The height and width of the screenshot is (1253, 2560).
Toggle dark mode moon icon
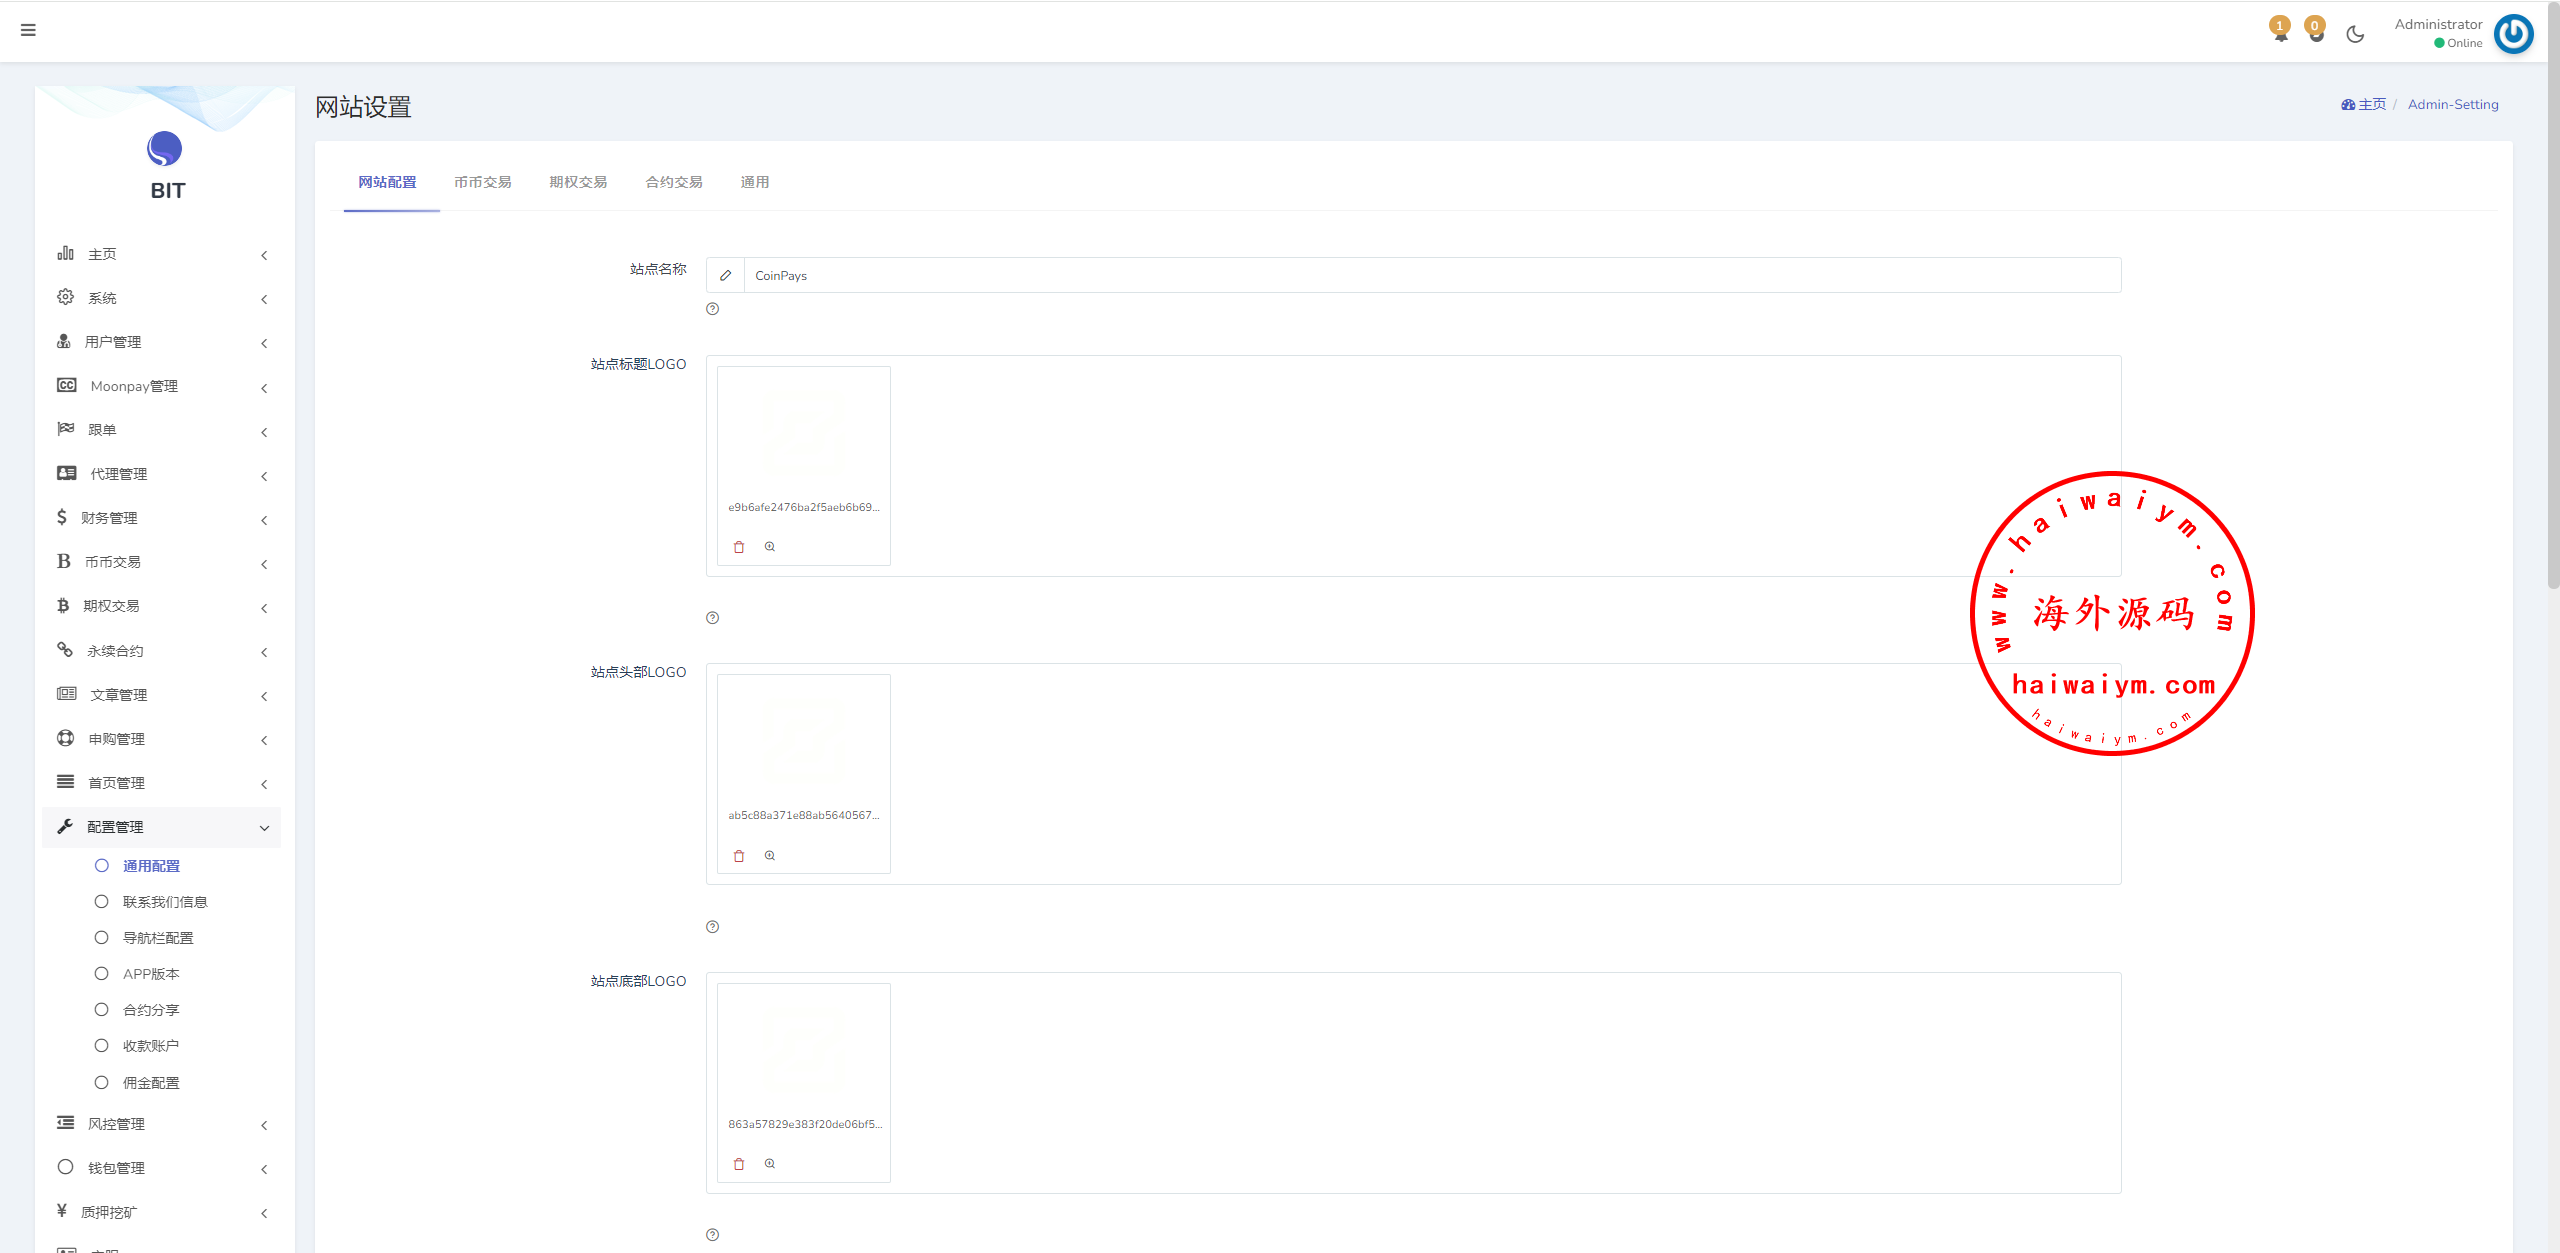2355,34
